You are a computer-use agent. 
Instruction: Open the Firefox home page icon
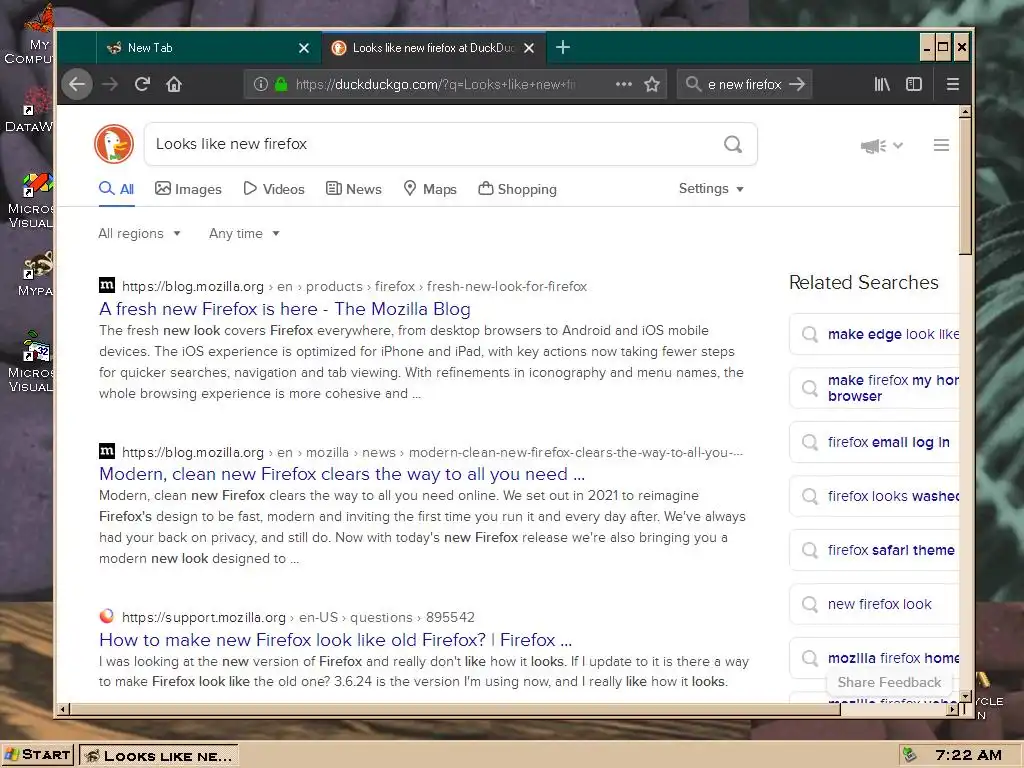(x=174, y=84)
